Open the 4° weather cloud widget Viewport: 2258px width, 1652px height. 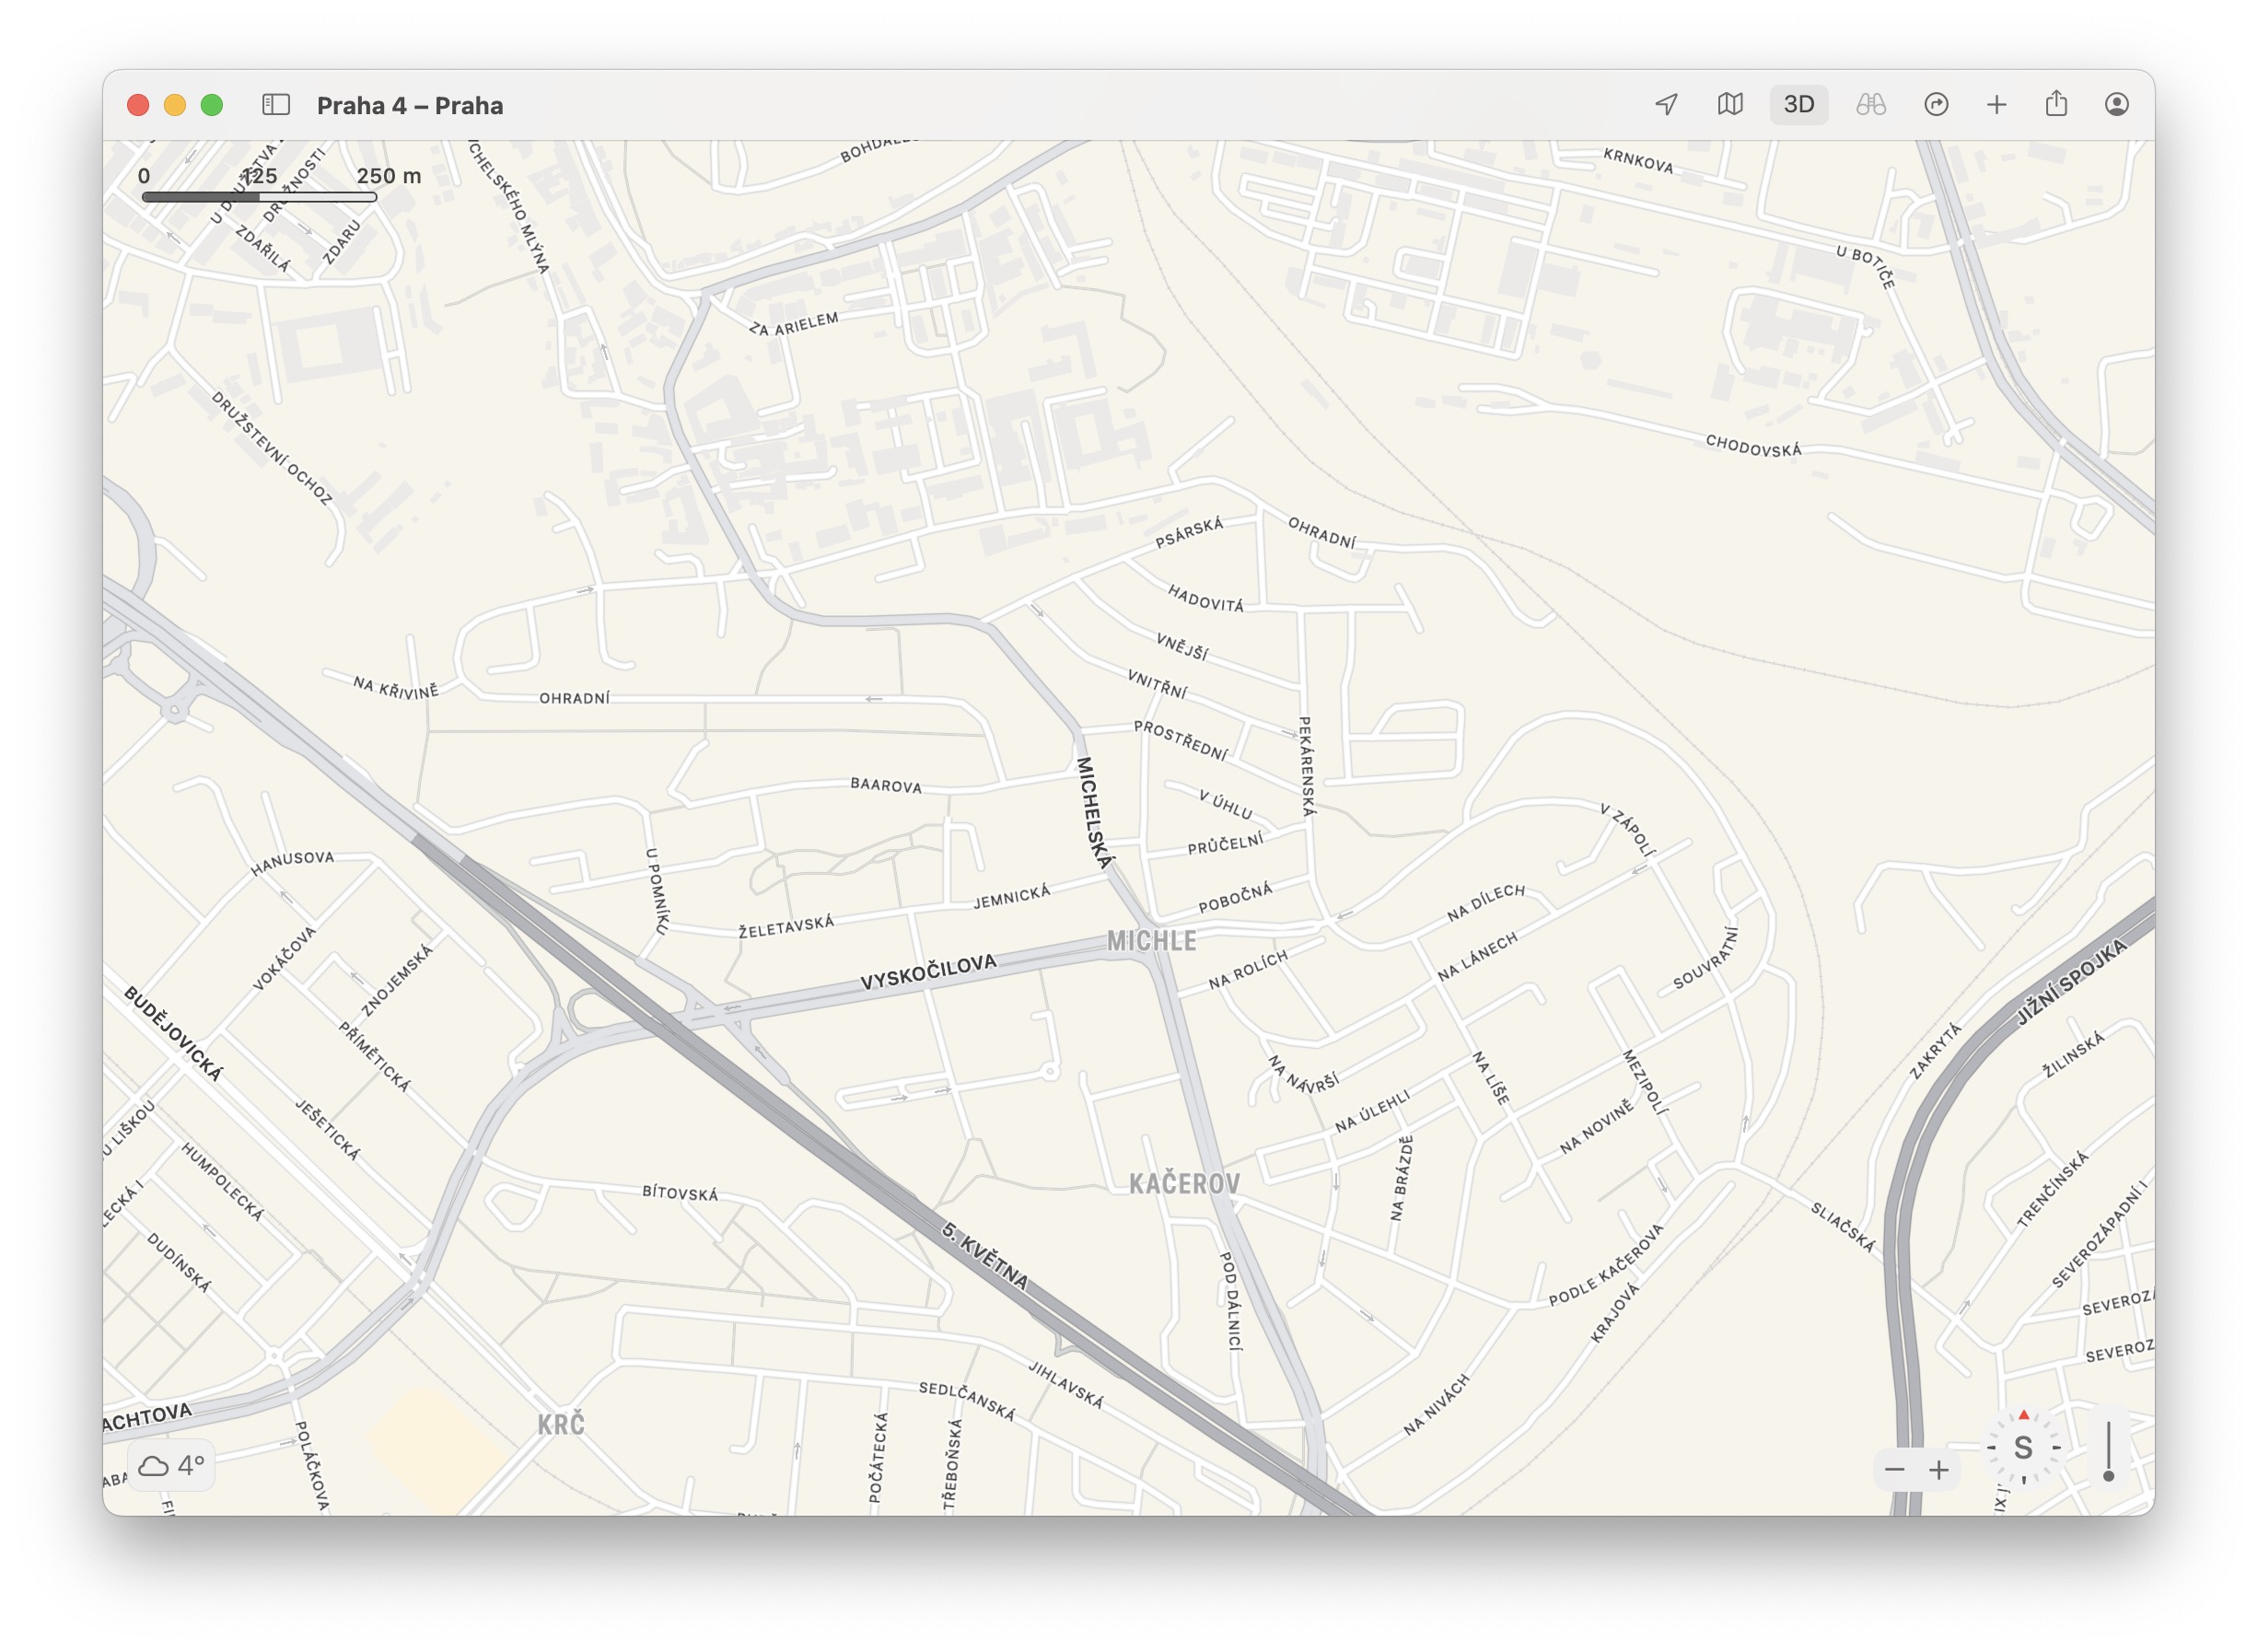click(x=172, y=1466)
